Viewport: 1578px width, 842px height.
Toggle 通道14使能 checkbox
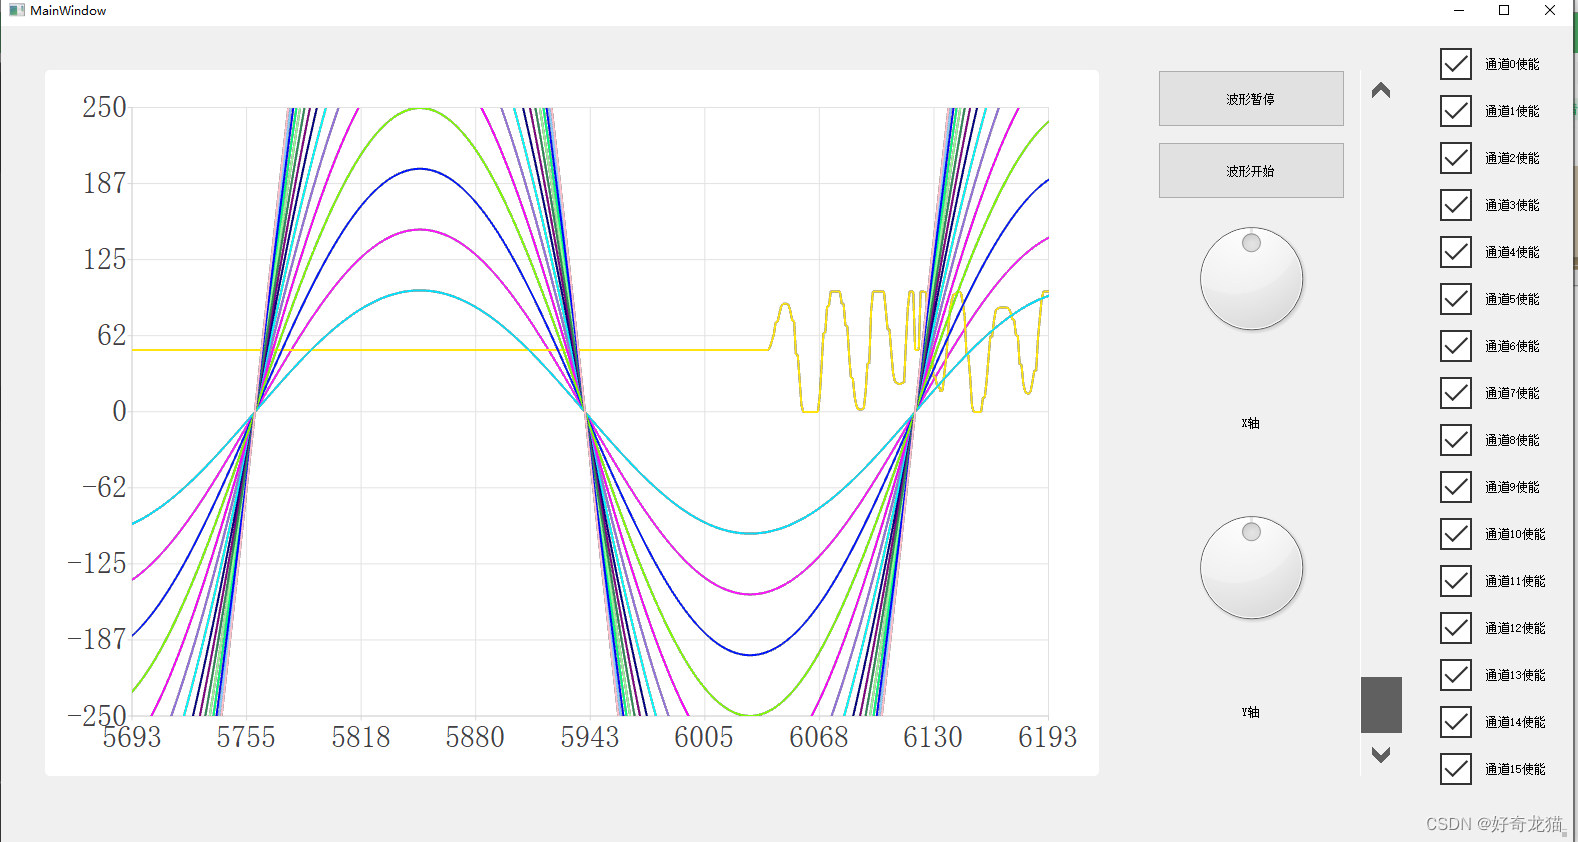(x=1456, y=722)
